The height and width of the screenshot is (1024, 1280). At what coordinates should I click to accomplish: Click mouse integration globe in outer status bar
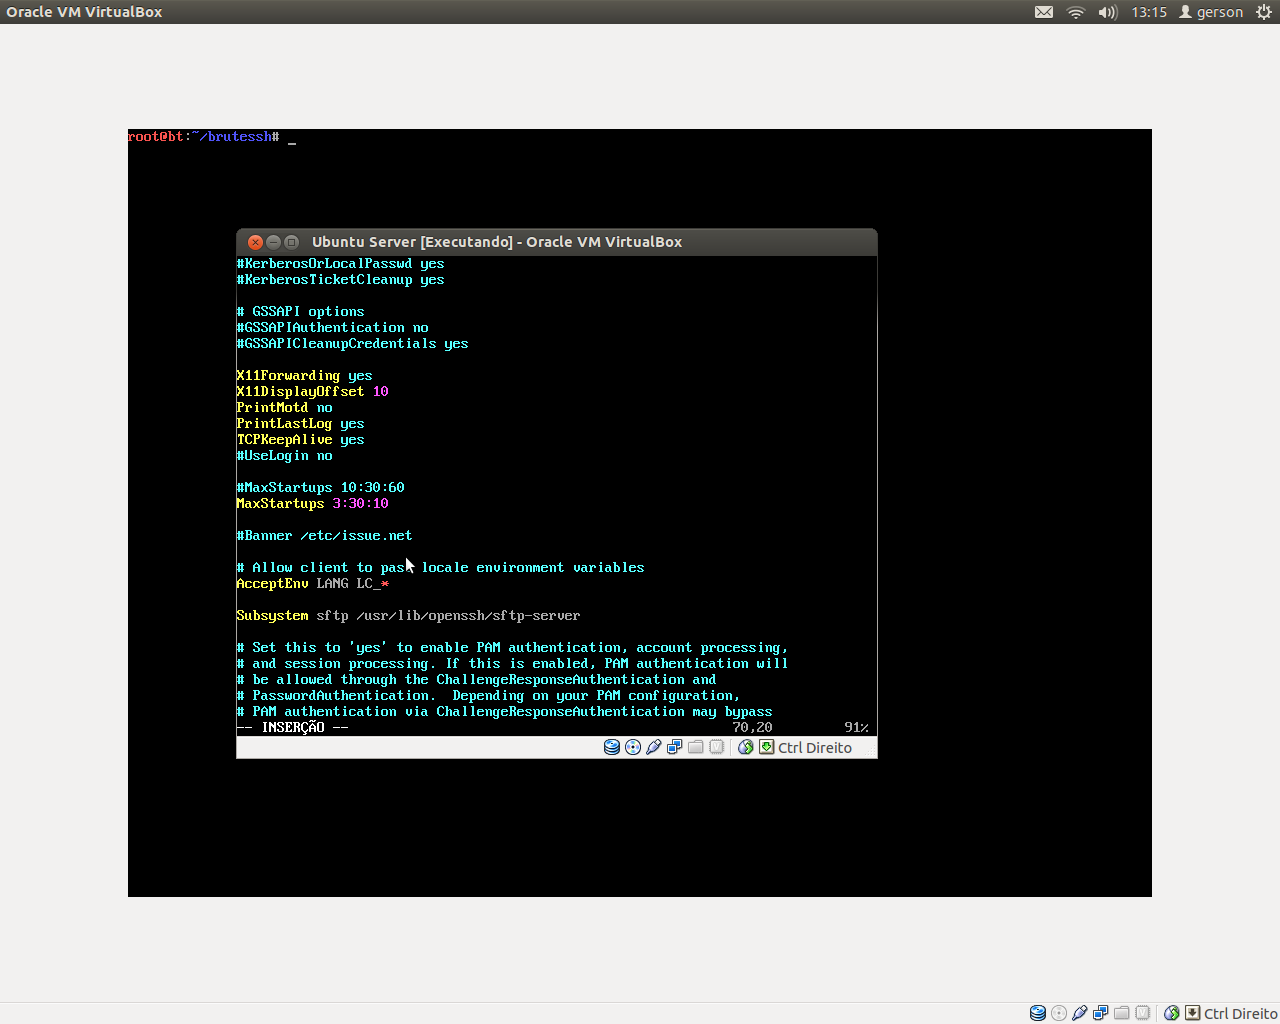tap(1172, 1013)
